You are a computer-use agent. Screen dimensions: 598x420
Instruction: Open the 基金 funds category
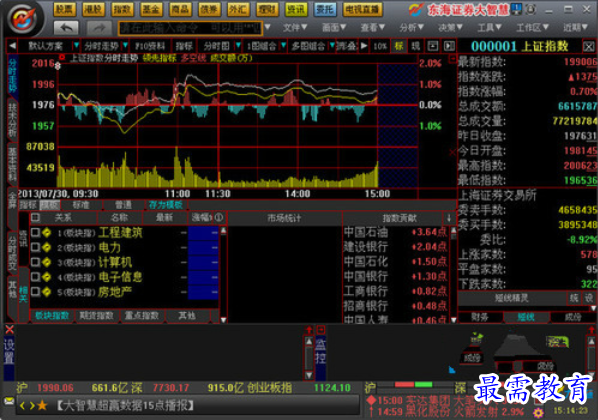pyautogui.click(x=151, y=9)
